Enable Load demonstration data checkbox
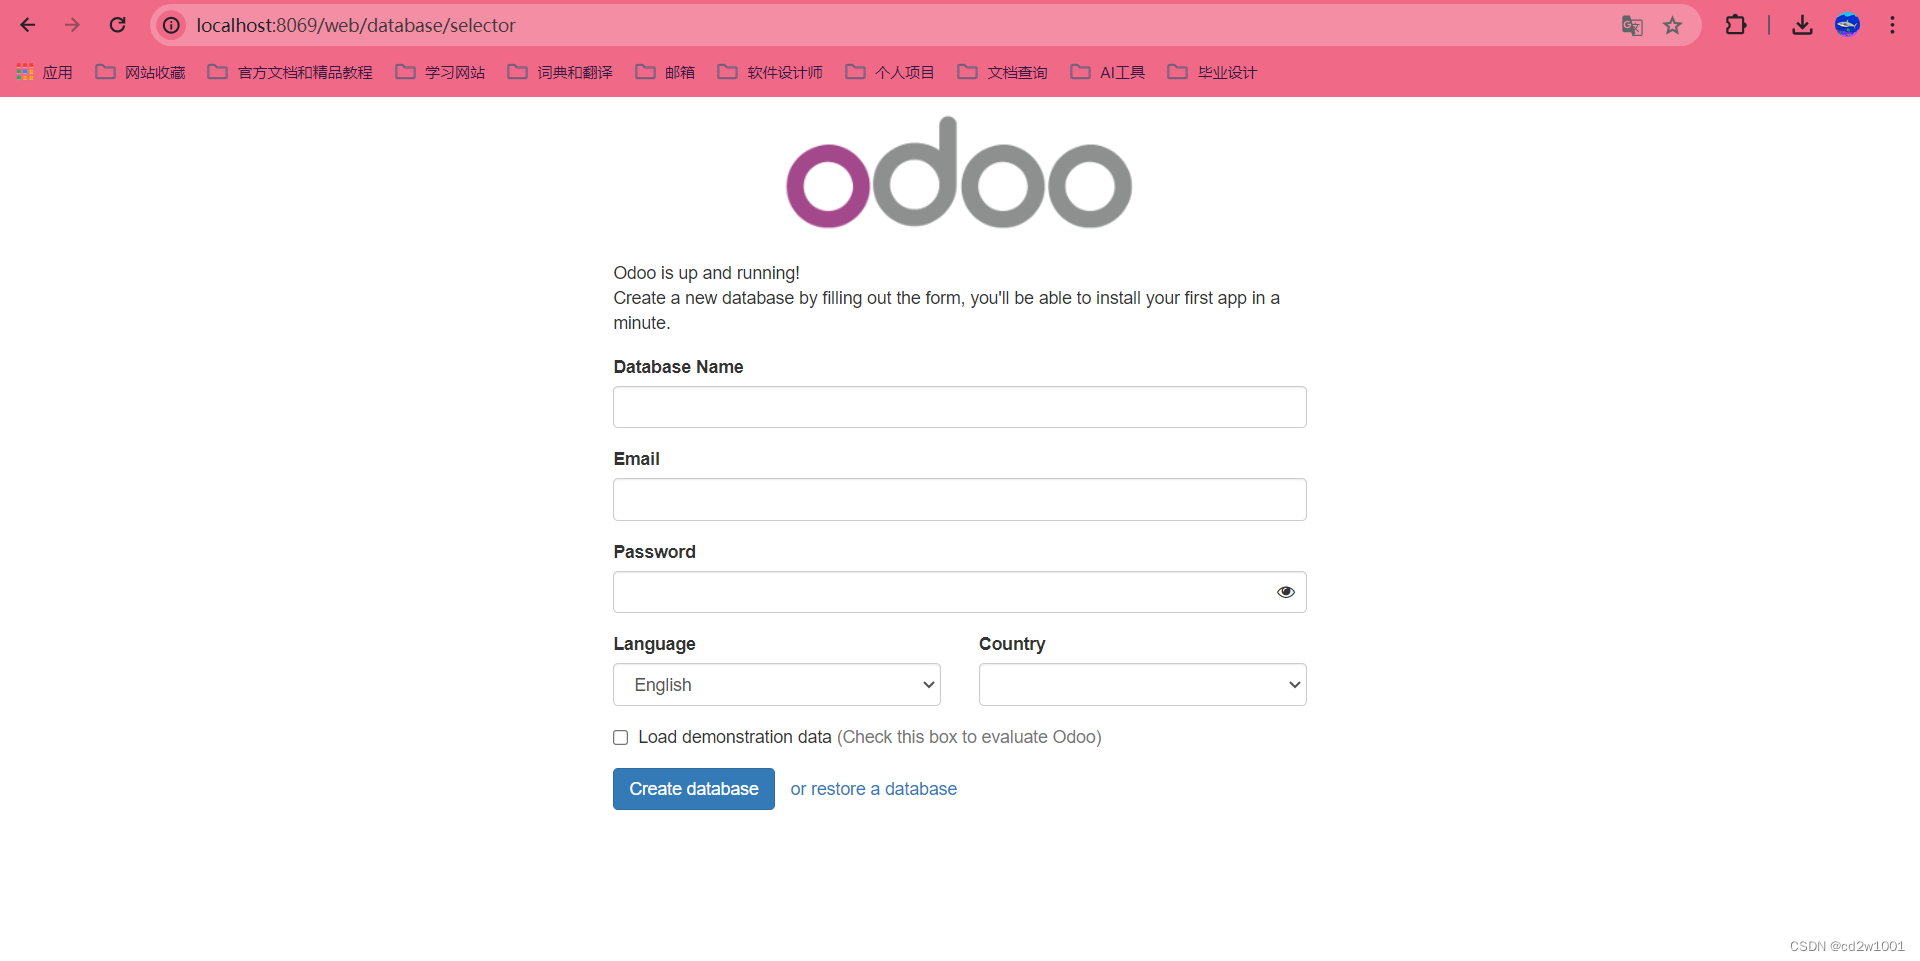Viewport: 1920px width, 961px height. 621,737
